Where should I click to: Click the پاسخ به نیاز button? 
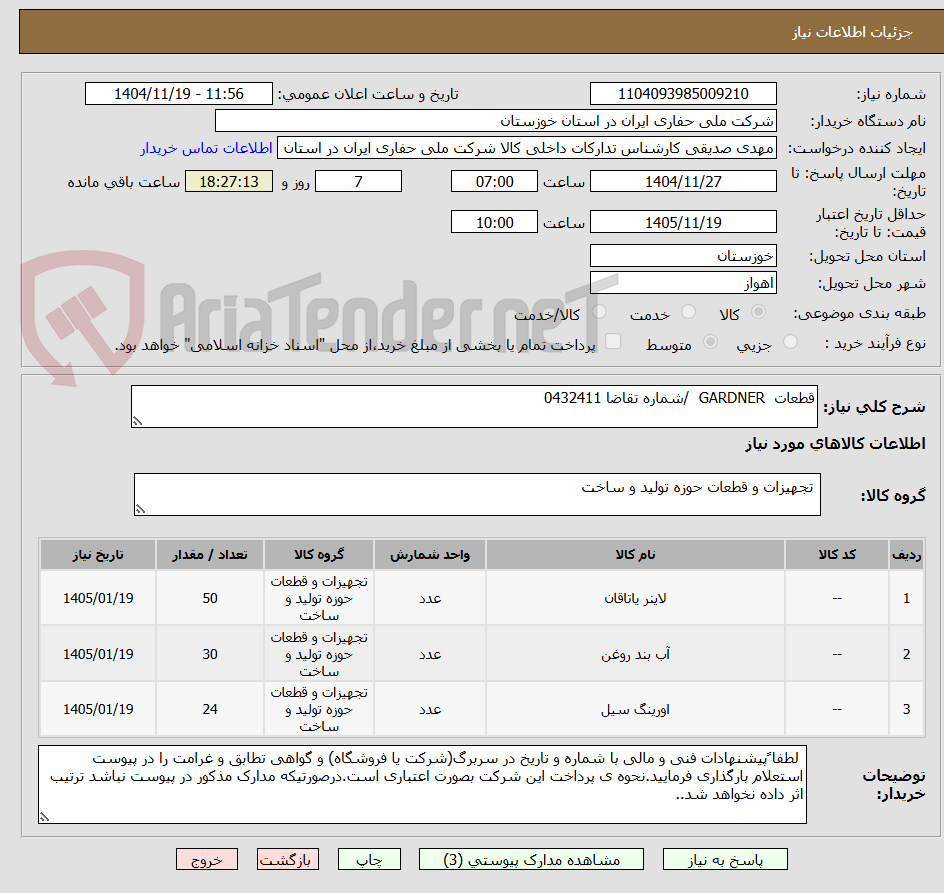(724, 859)
